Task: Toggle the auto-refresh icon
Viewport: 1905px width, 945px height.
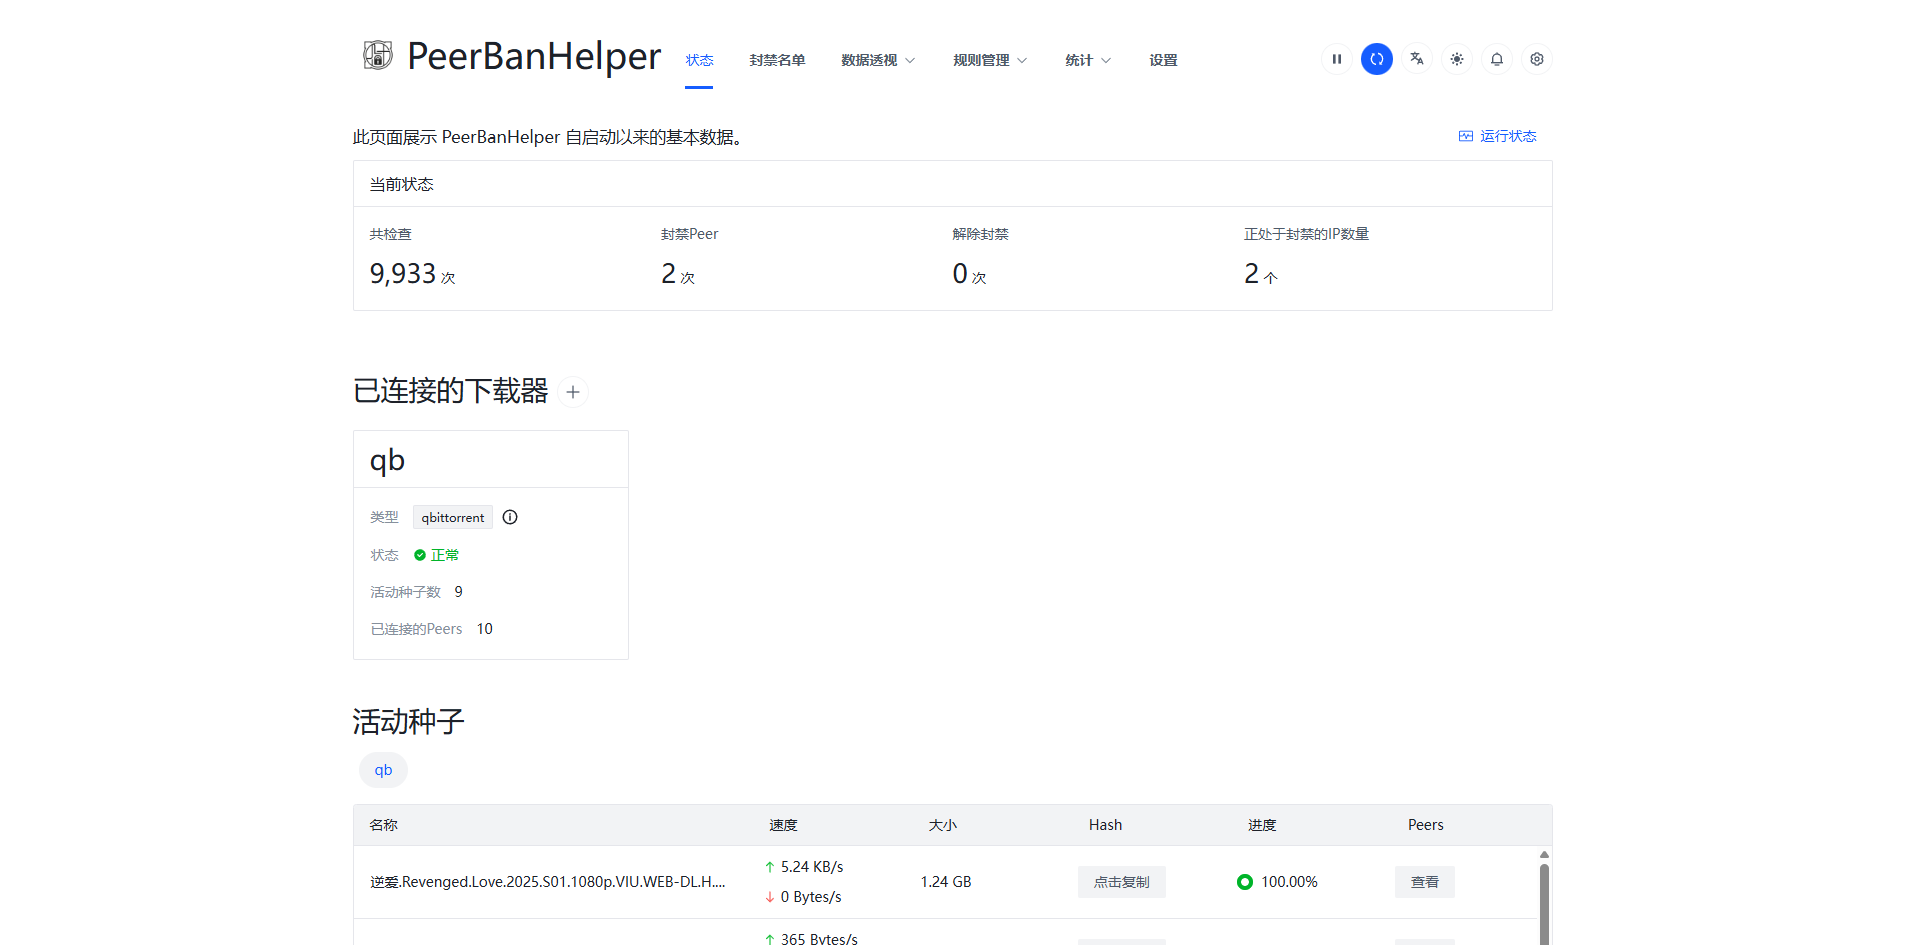Action: click(x=1377, y=59)
